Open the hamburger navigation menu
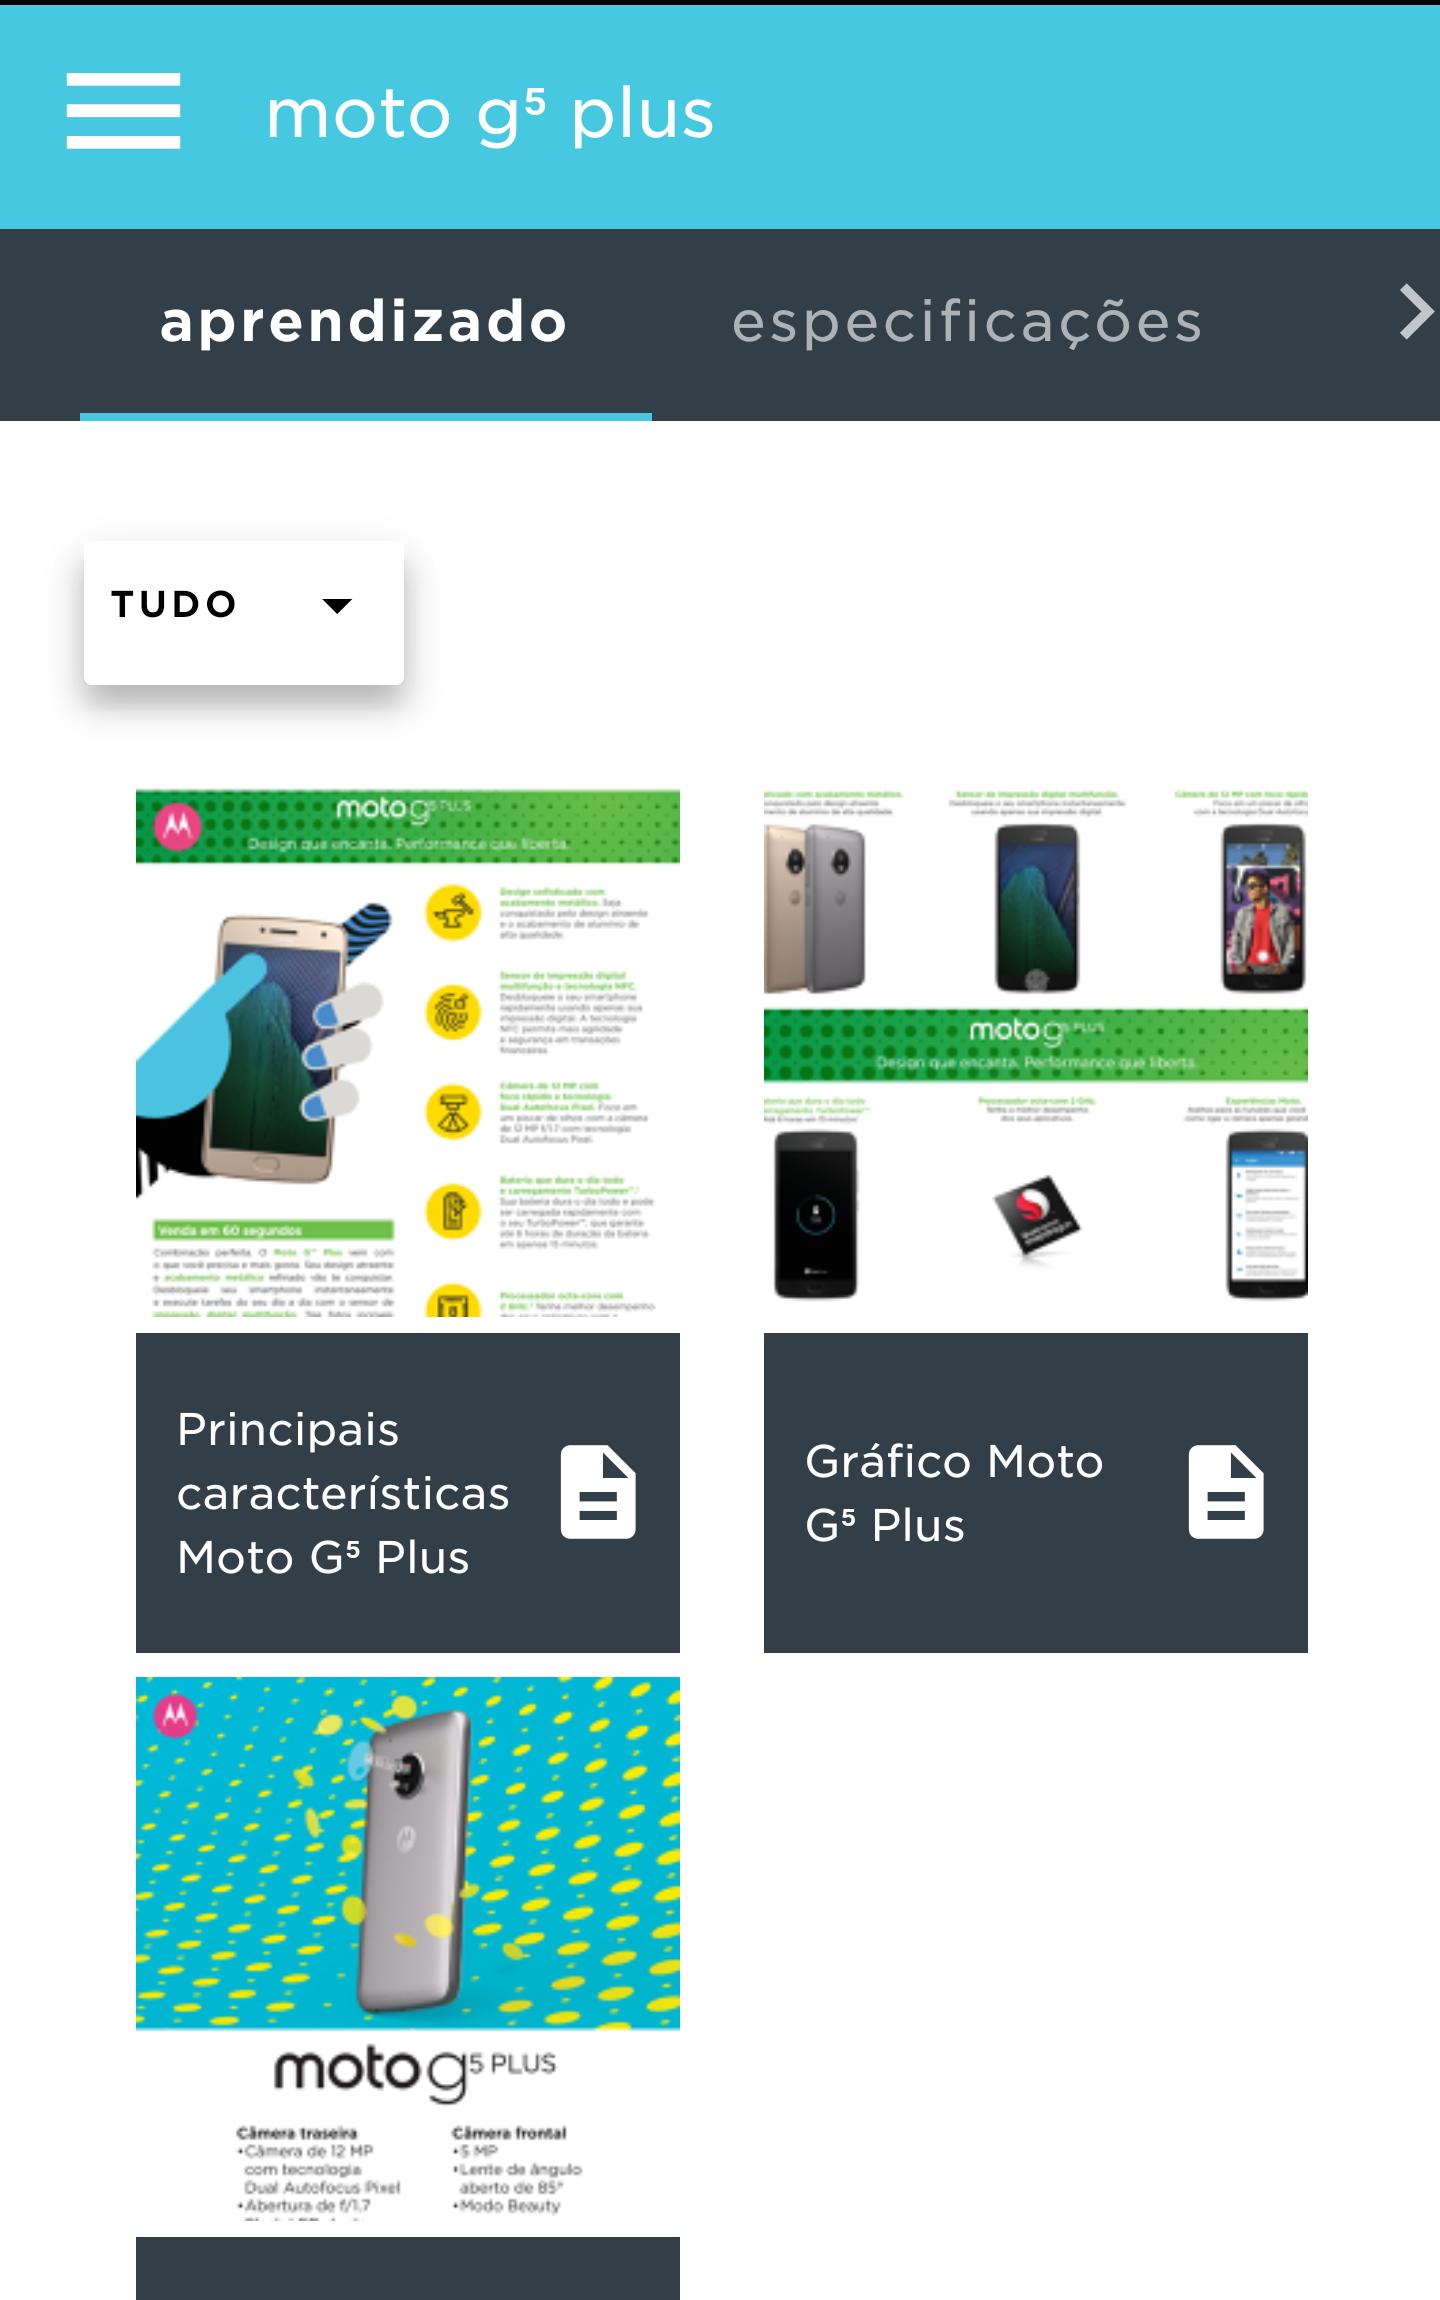This screenshot has height=2300, width=1440. tap(123, 111)
